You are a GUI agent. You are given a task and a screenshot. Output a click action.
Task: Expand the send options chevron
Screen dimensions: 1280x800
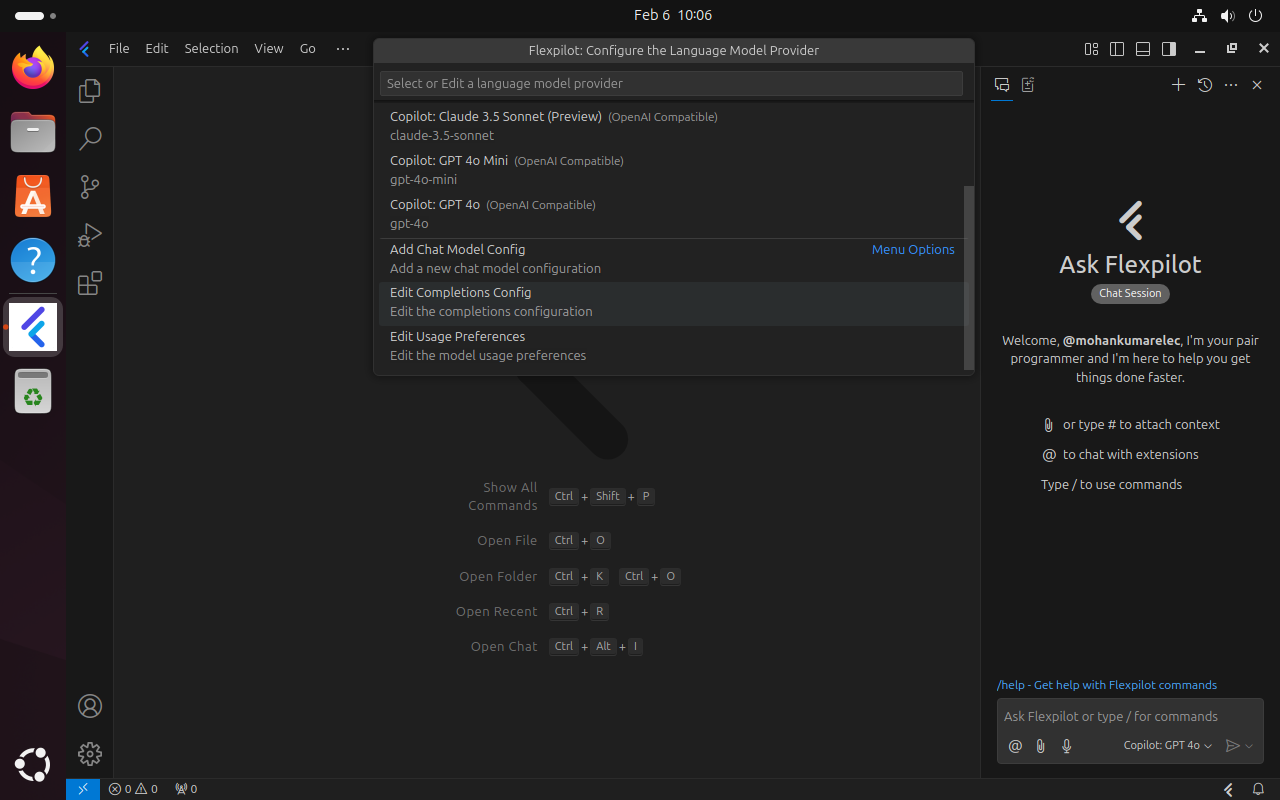pyautogui.click(x=1250, y=745)
